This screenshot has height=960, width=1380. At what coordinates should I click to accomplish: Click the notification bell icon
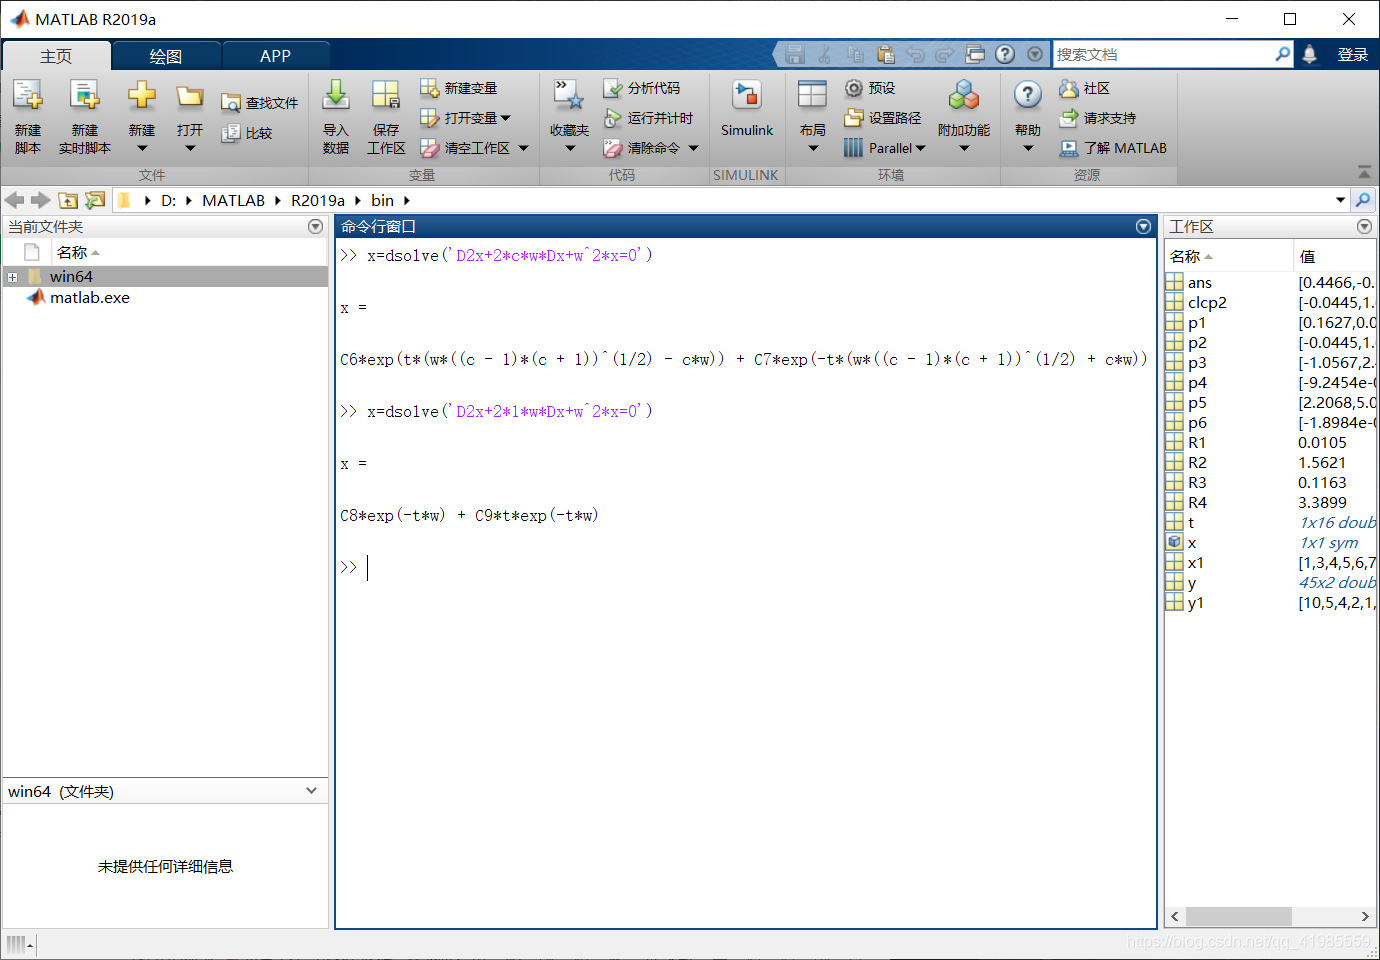click(1310, 54)
